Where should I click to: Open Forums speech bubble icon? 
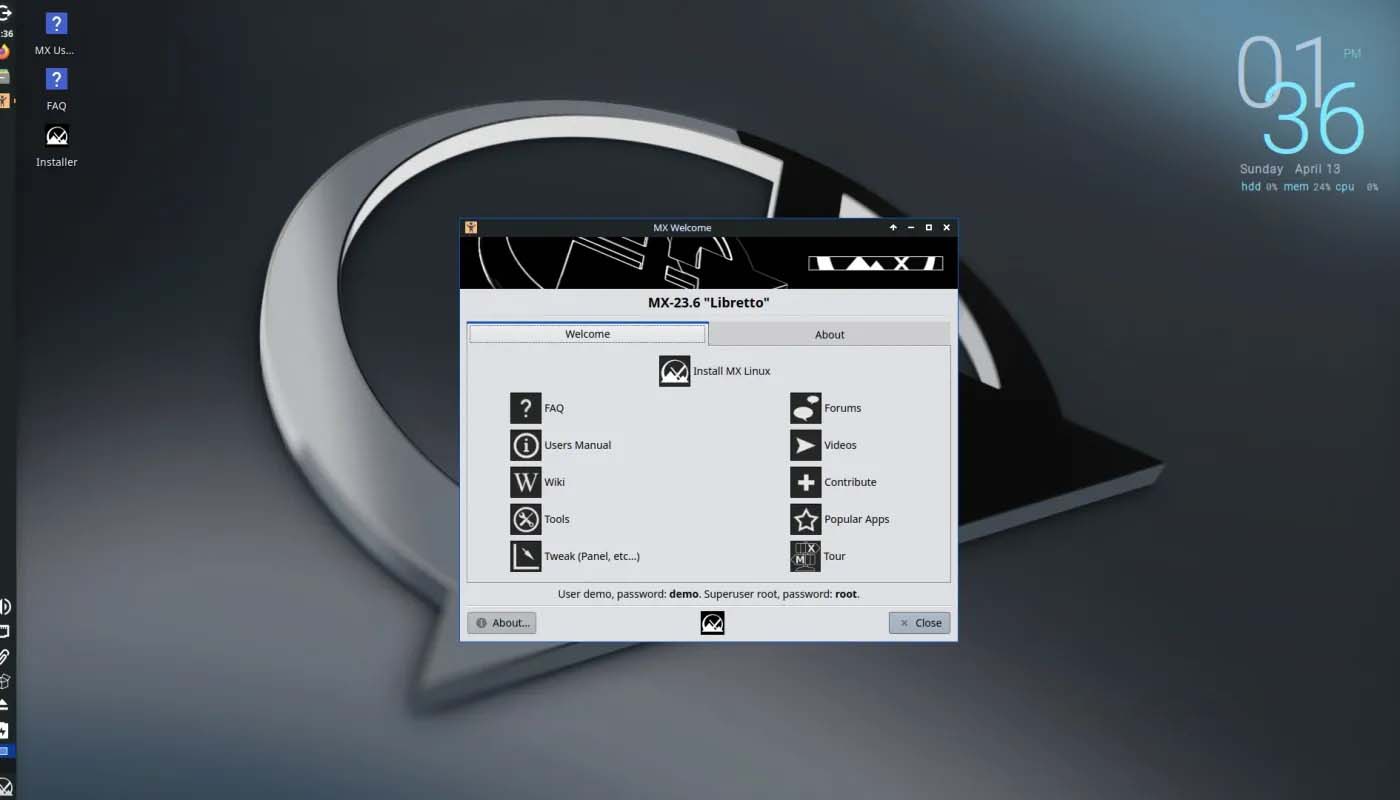(805, 408)
